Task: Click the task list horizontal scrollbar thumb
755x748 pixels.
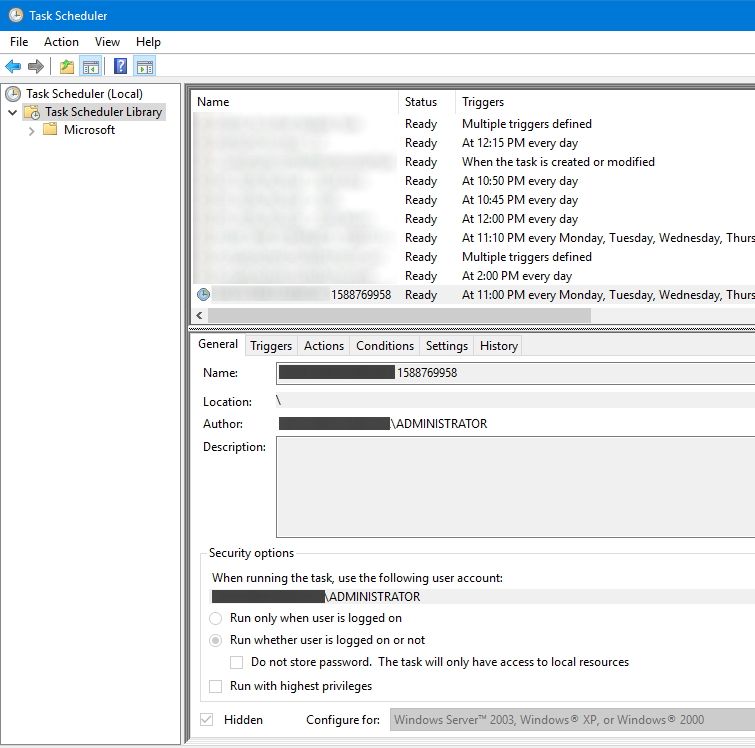Action: (x=399, y=315)
